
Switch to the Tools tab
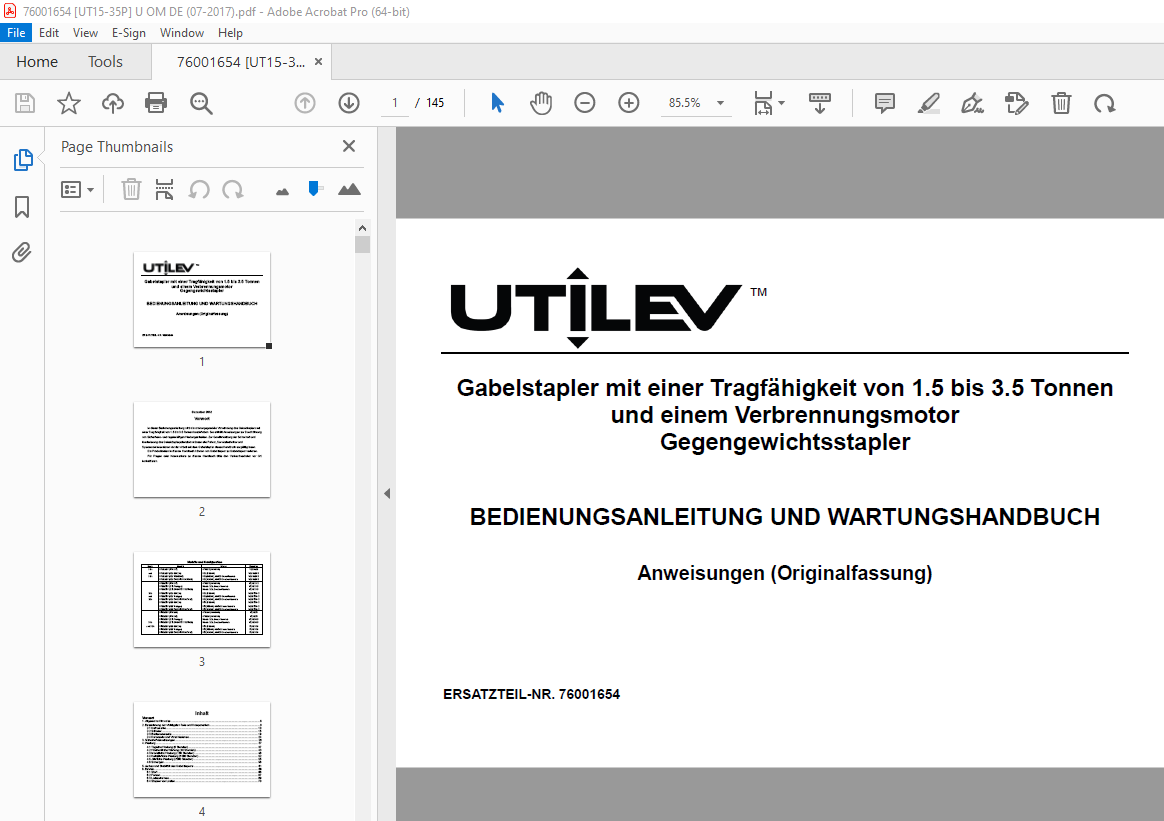[x=105, y=62]
